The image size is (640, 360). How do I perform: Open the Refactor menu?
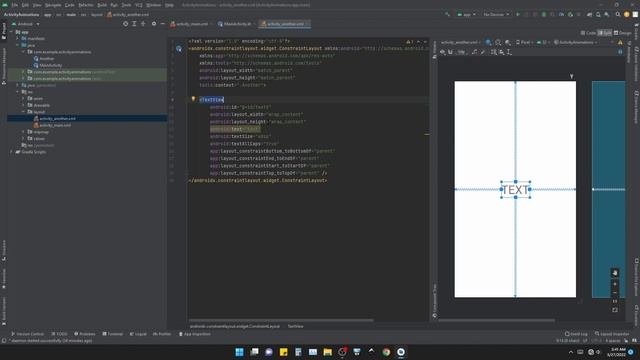86,5
